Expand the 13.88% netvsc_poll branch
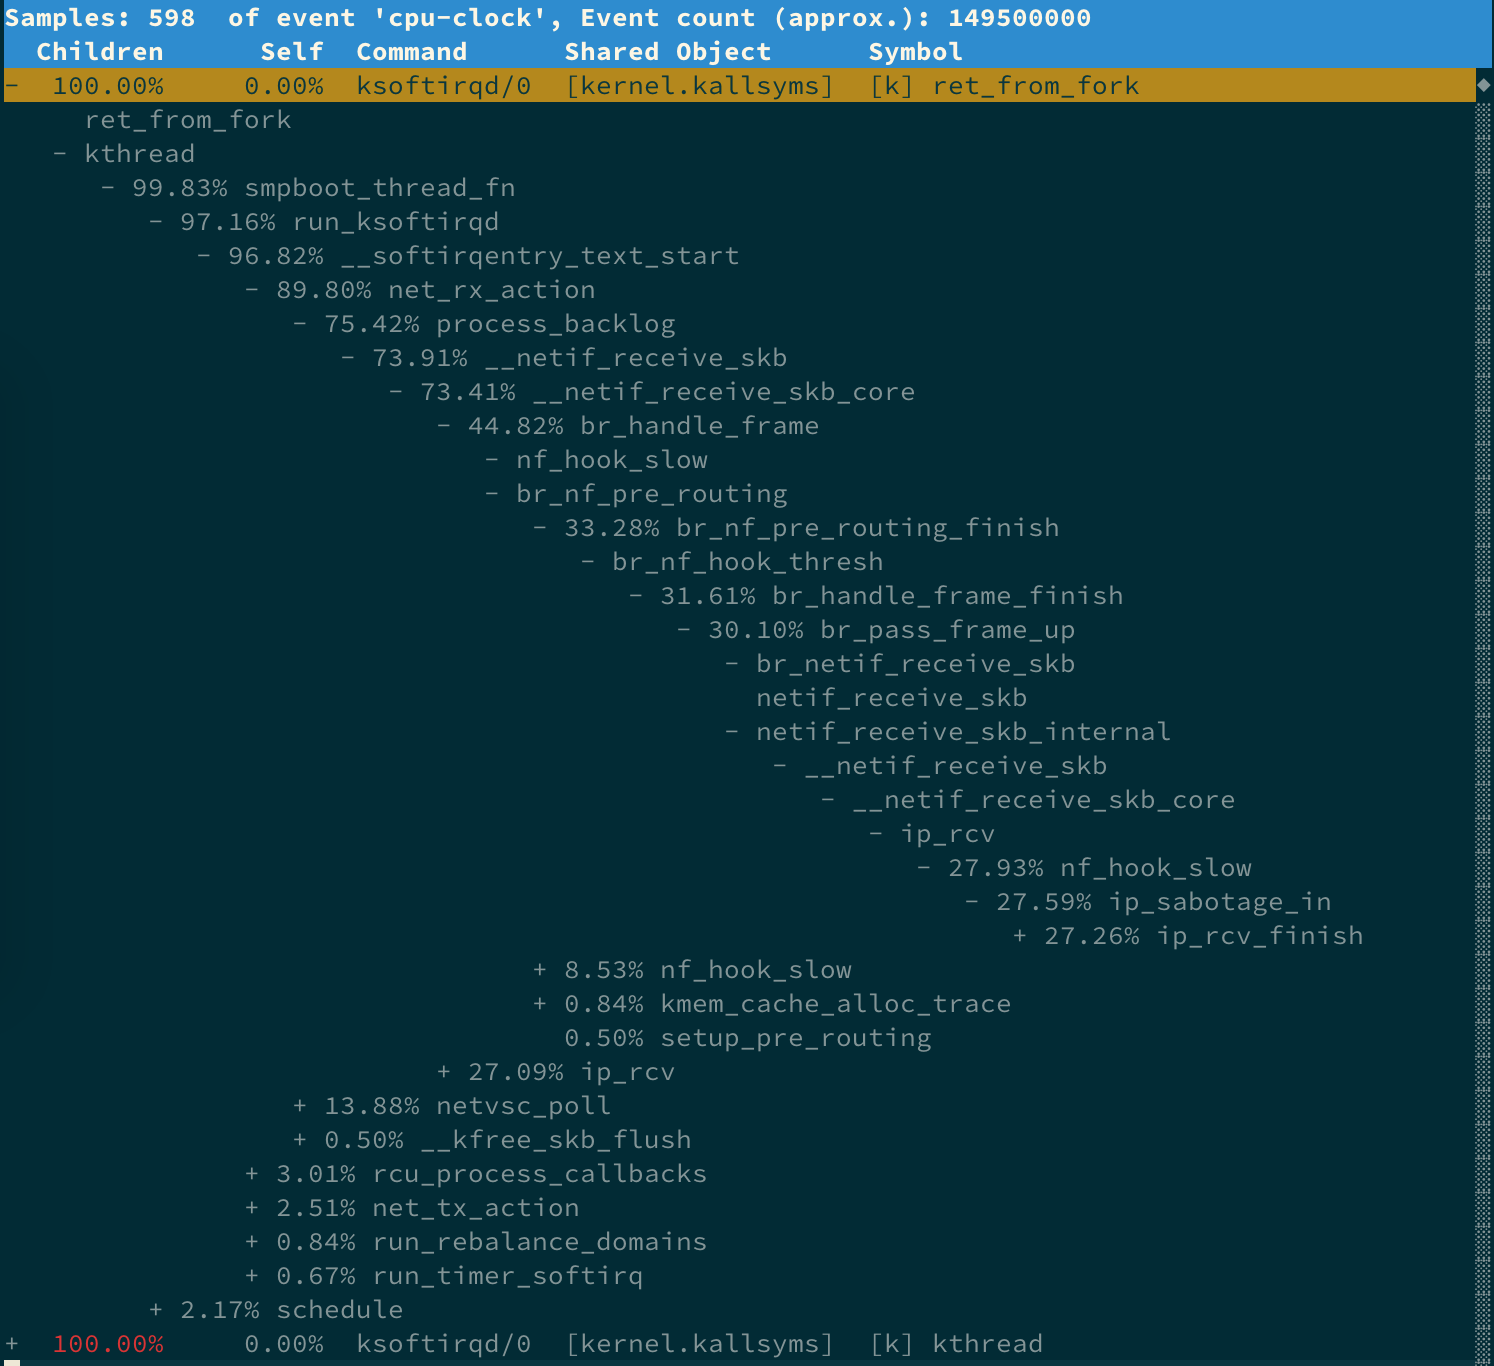Viewport: 1494px width, 1366px height. tap(299, 1106)
